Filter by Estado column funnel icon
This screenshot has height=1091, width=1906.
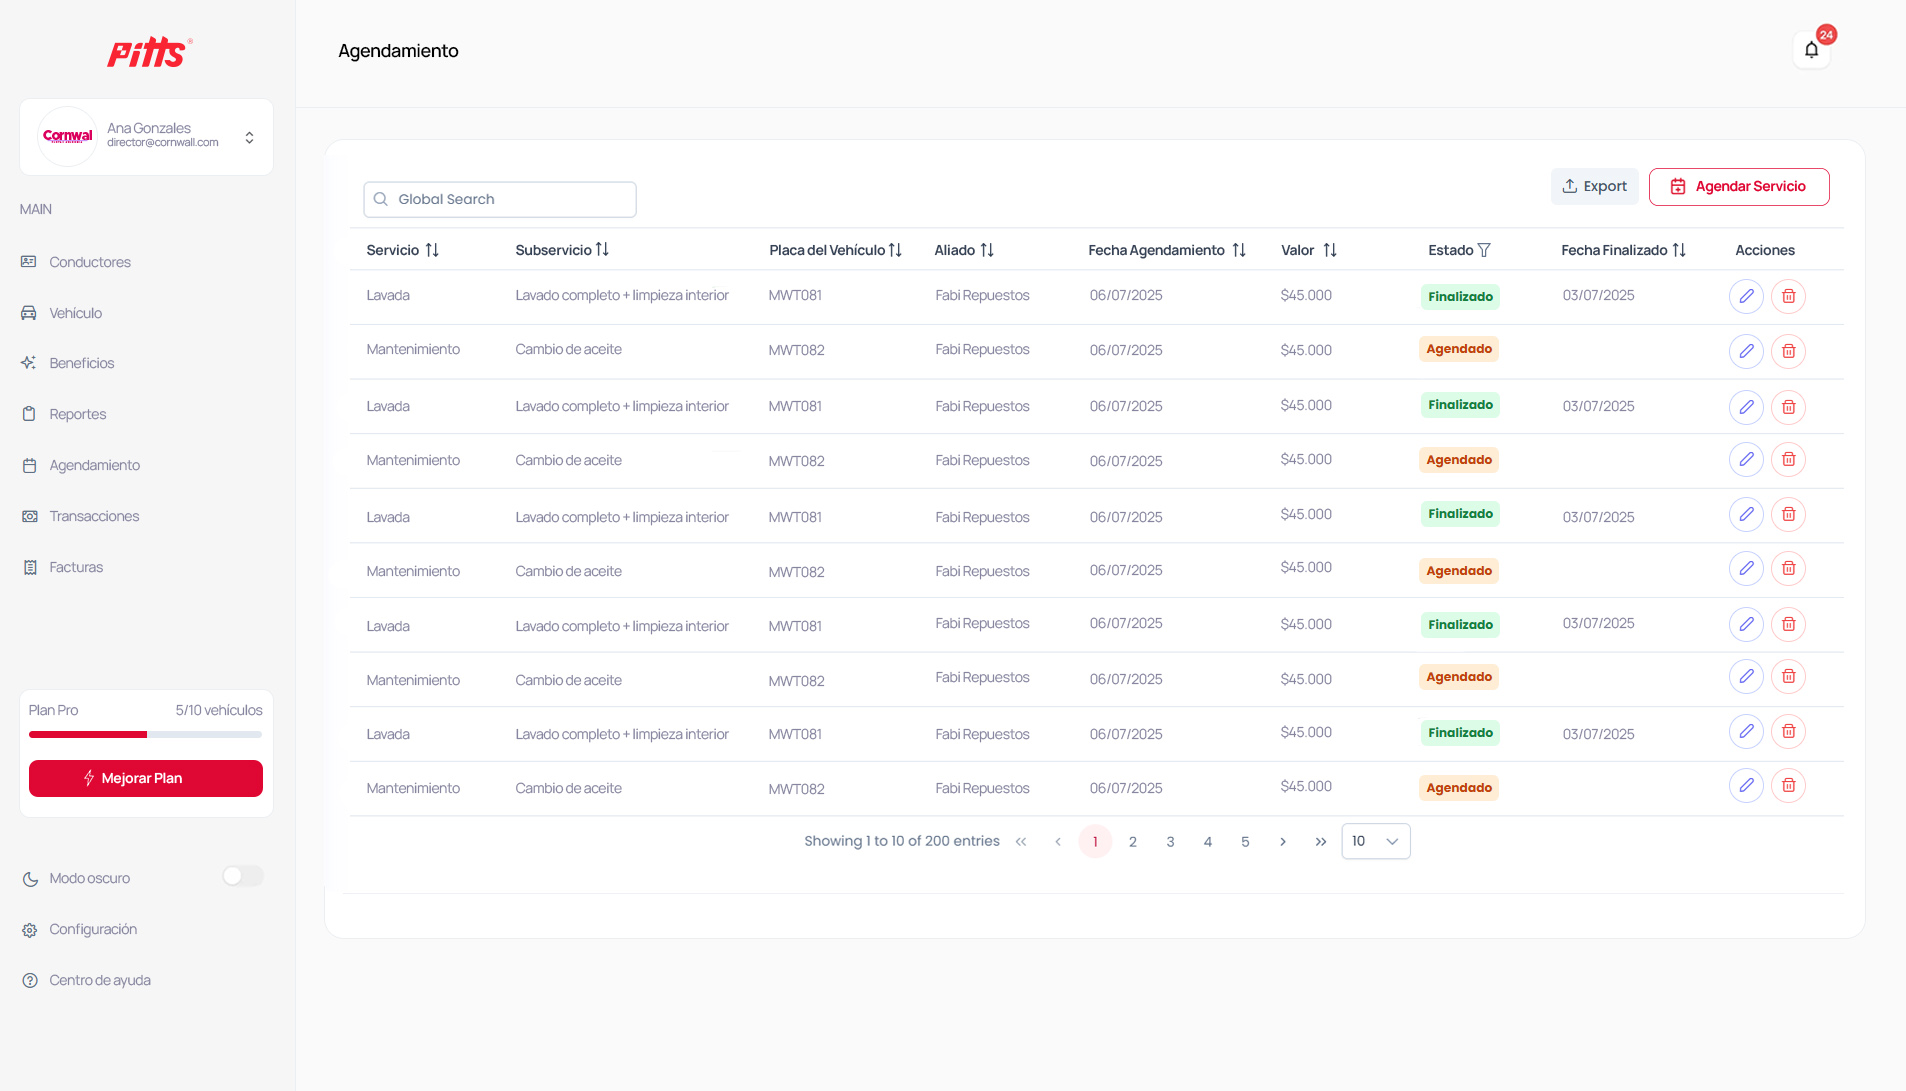[x=1484, y=250]
